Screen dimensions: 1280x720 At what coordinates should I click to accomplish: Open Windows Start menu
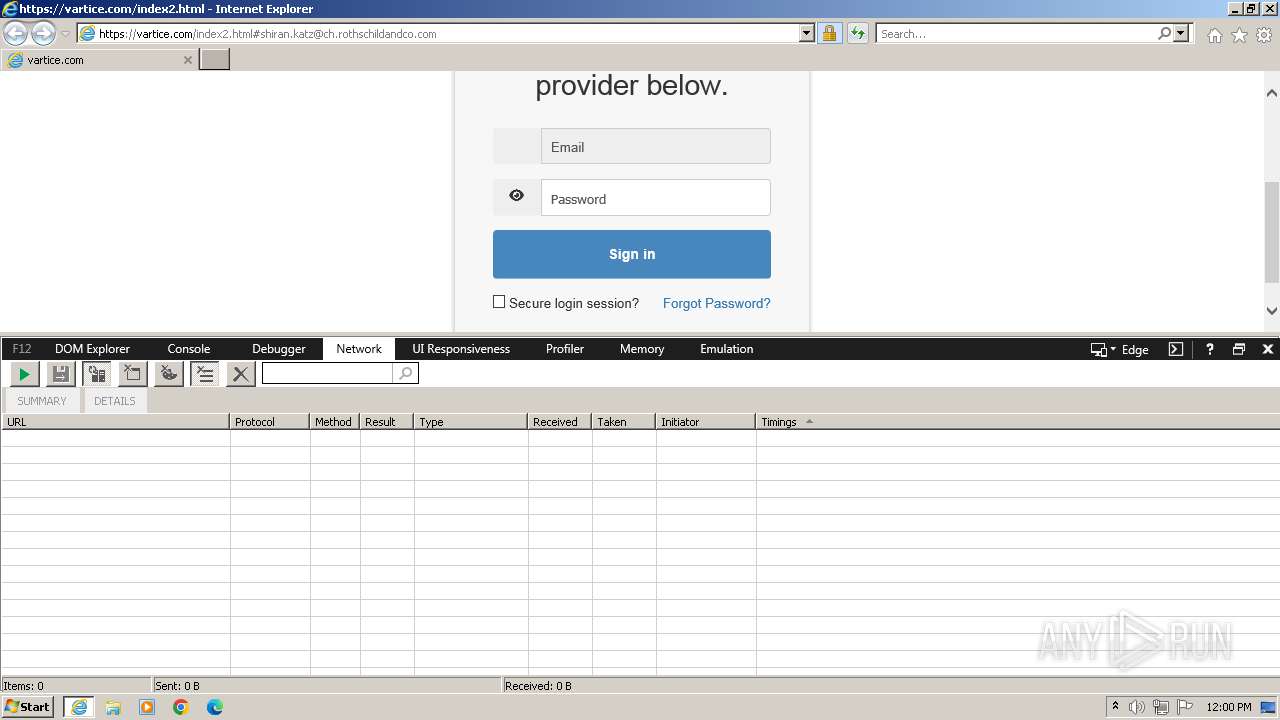[x=27, y=707]
